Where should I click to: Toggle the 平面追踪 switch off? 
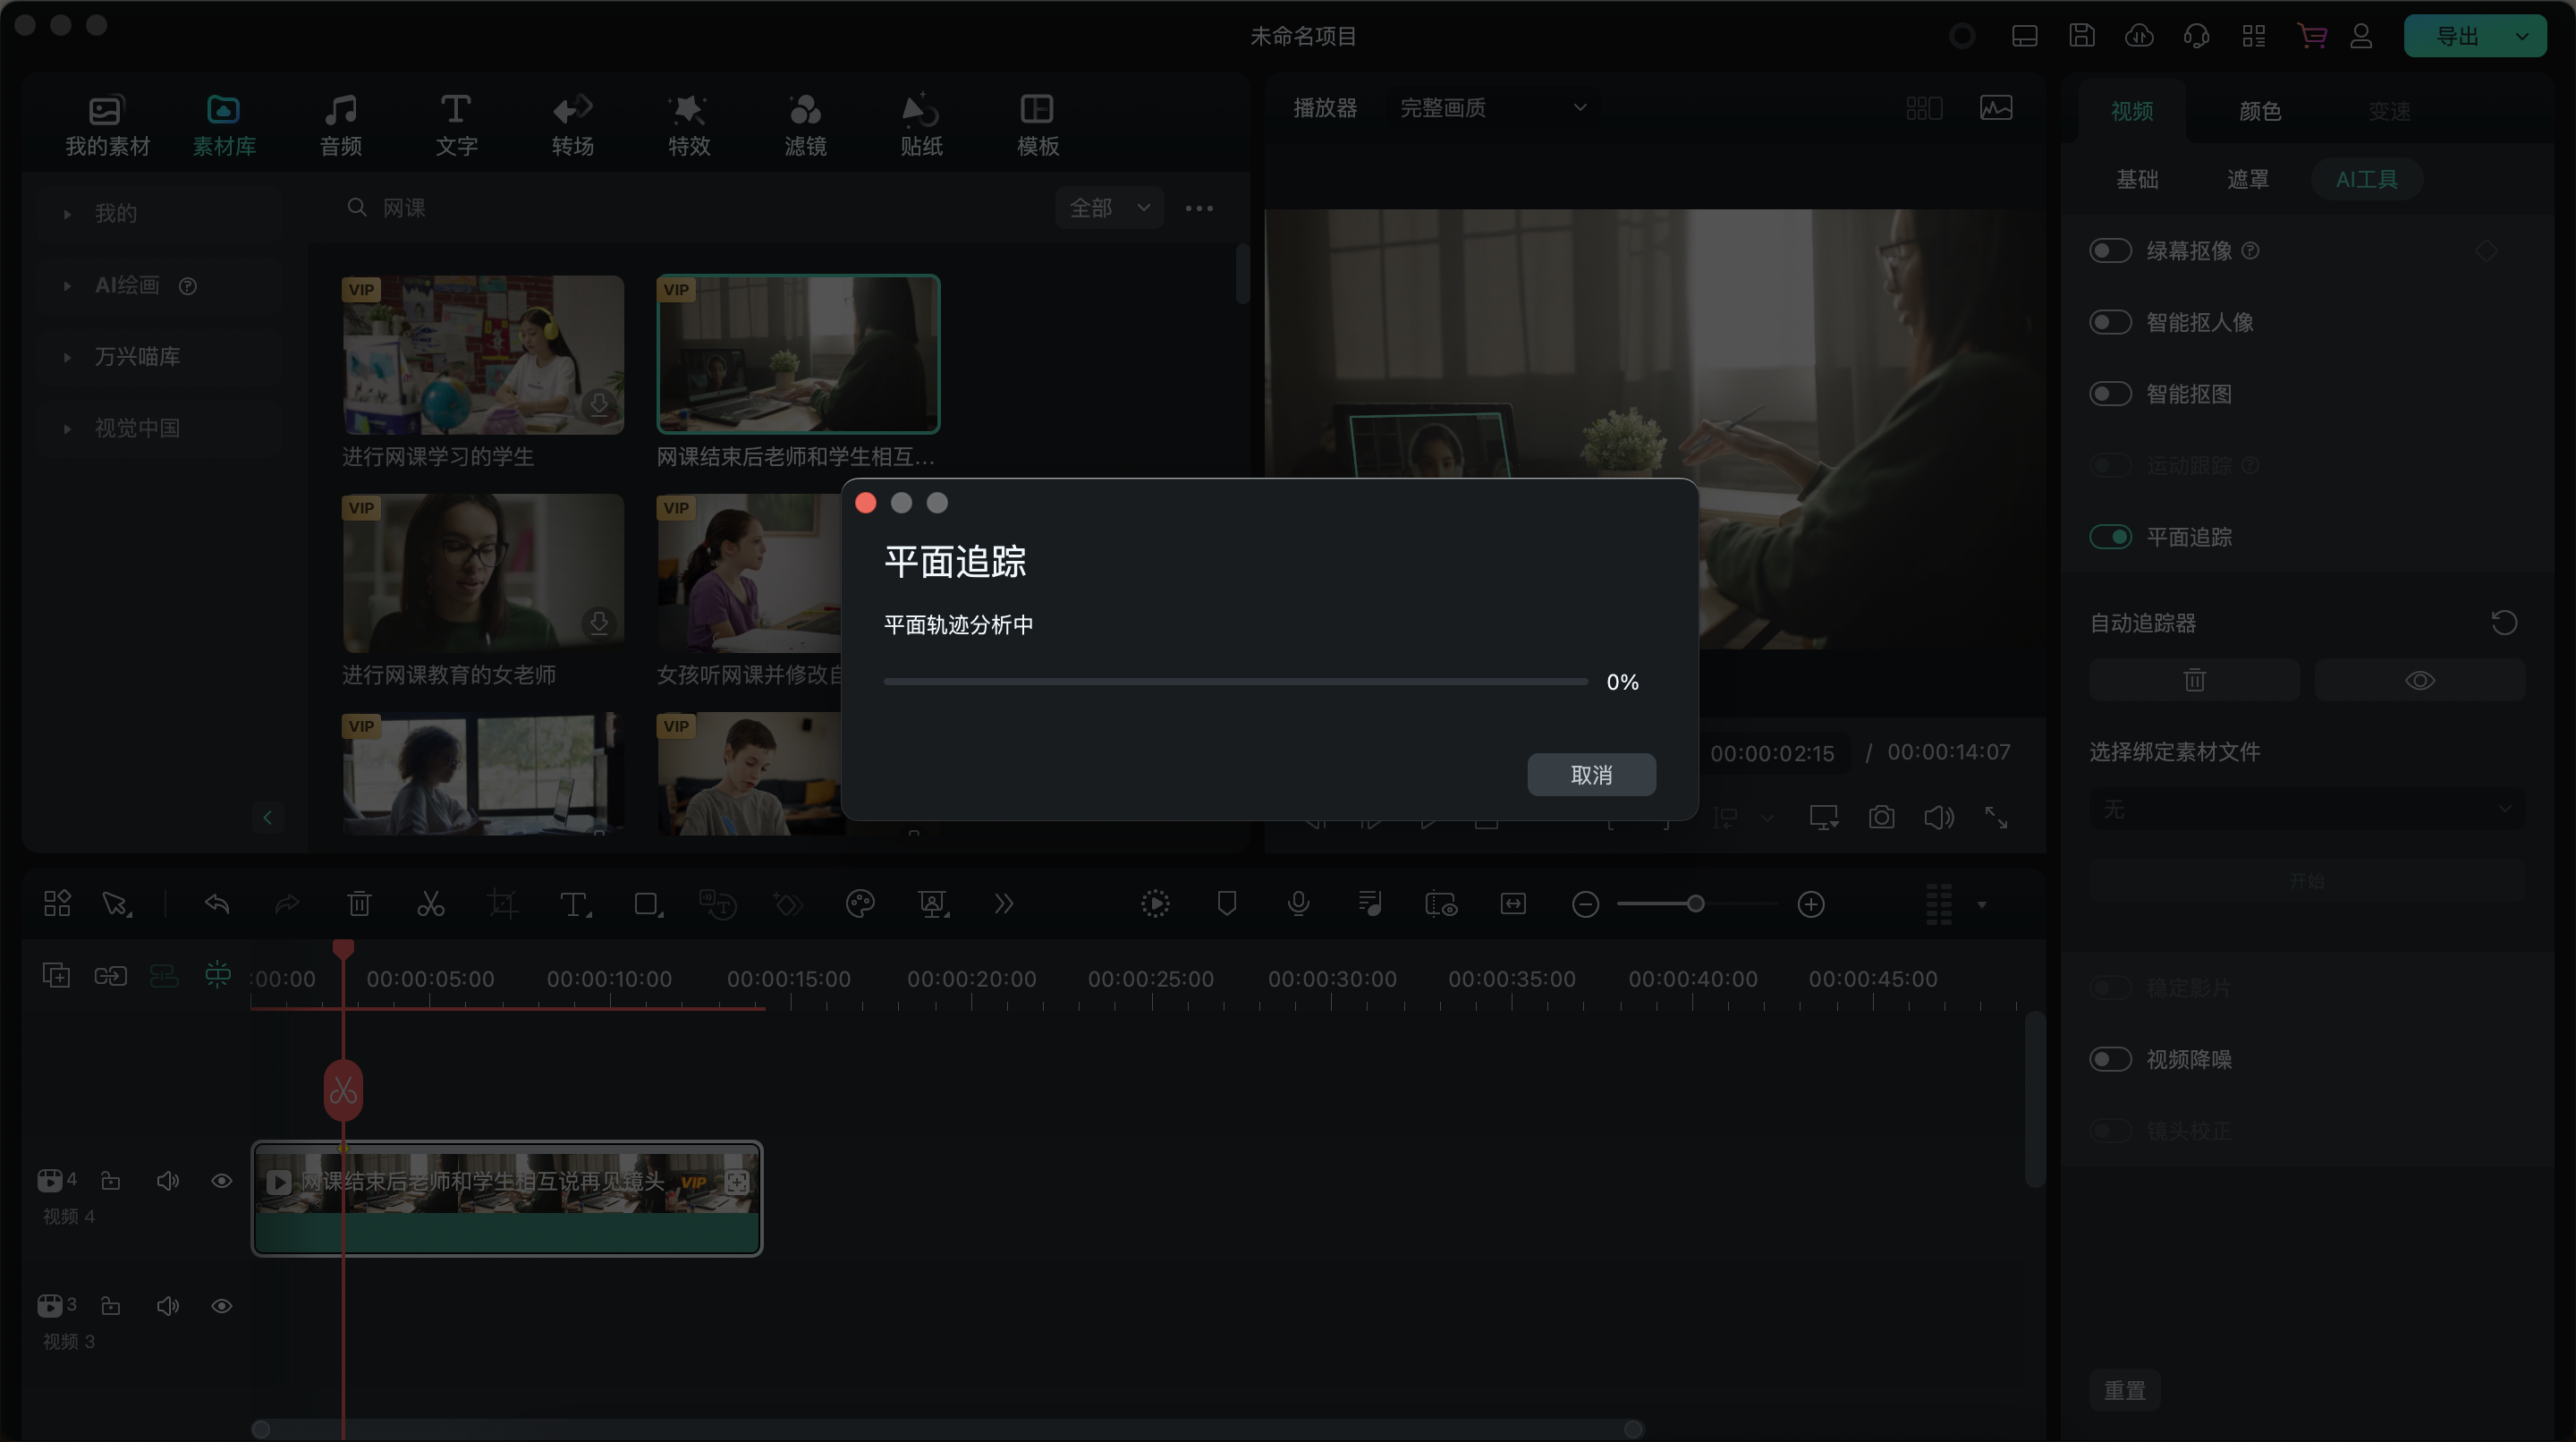tap(2110, 537)
